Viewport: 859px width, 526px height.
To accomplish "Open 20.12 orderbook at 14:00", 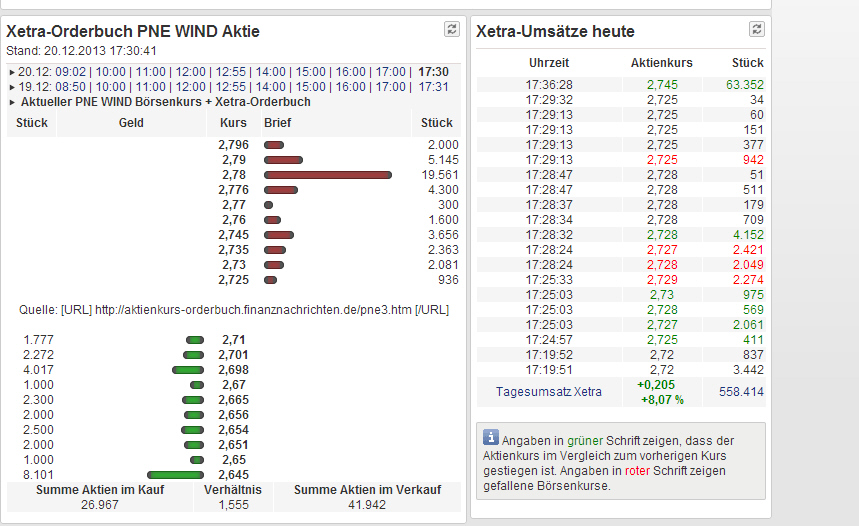I will [x=271, y=72].
